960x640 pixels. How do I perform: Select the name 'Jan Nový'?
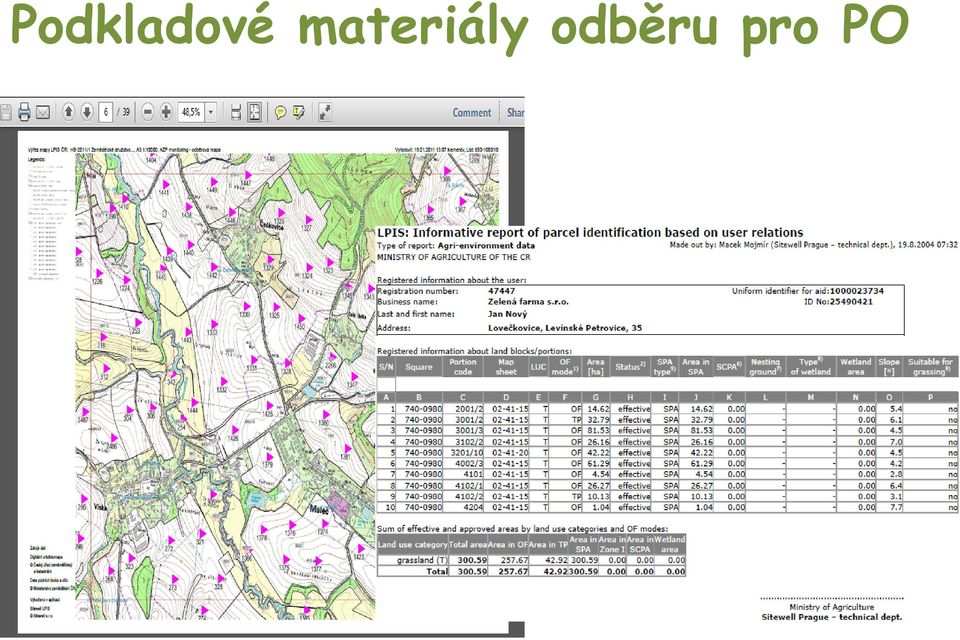coord(508,314)
